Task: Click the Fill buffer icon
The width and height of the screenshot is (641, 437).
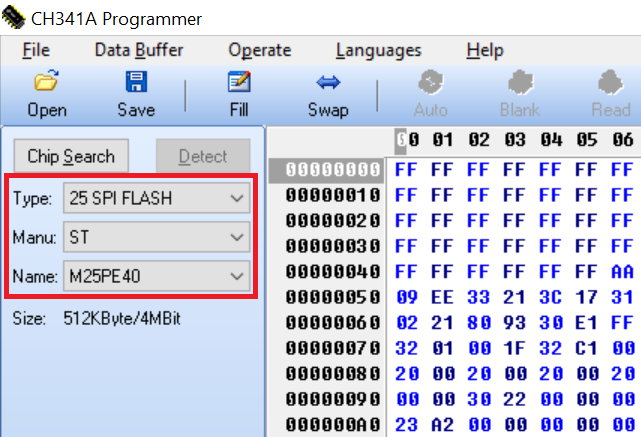Action: 238,83
